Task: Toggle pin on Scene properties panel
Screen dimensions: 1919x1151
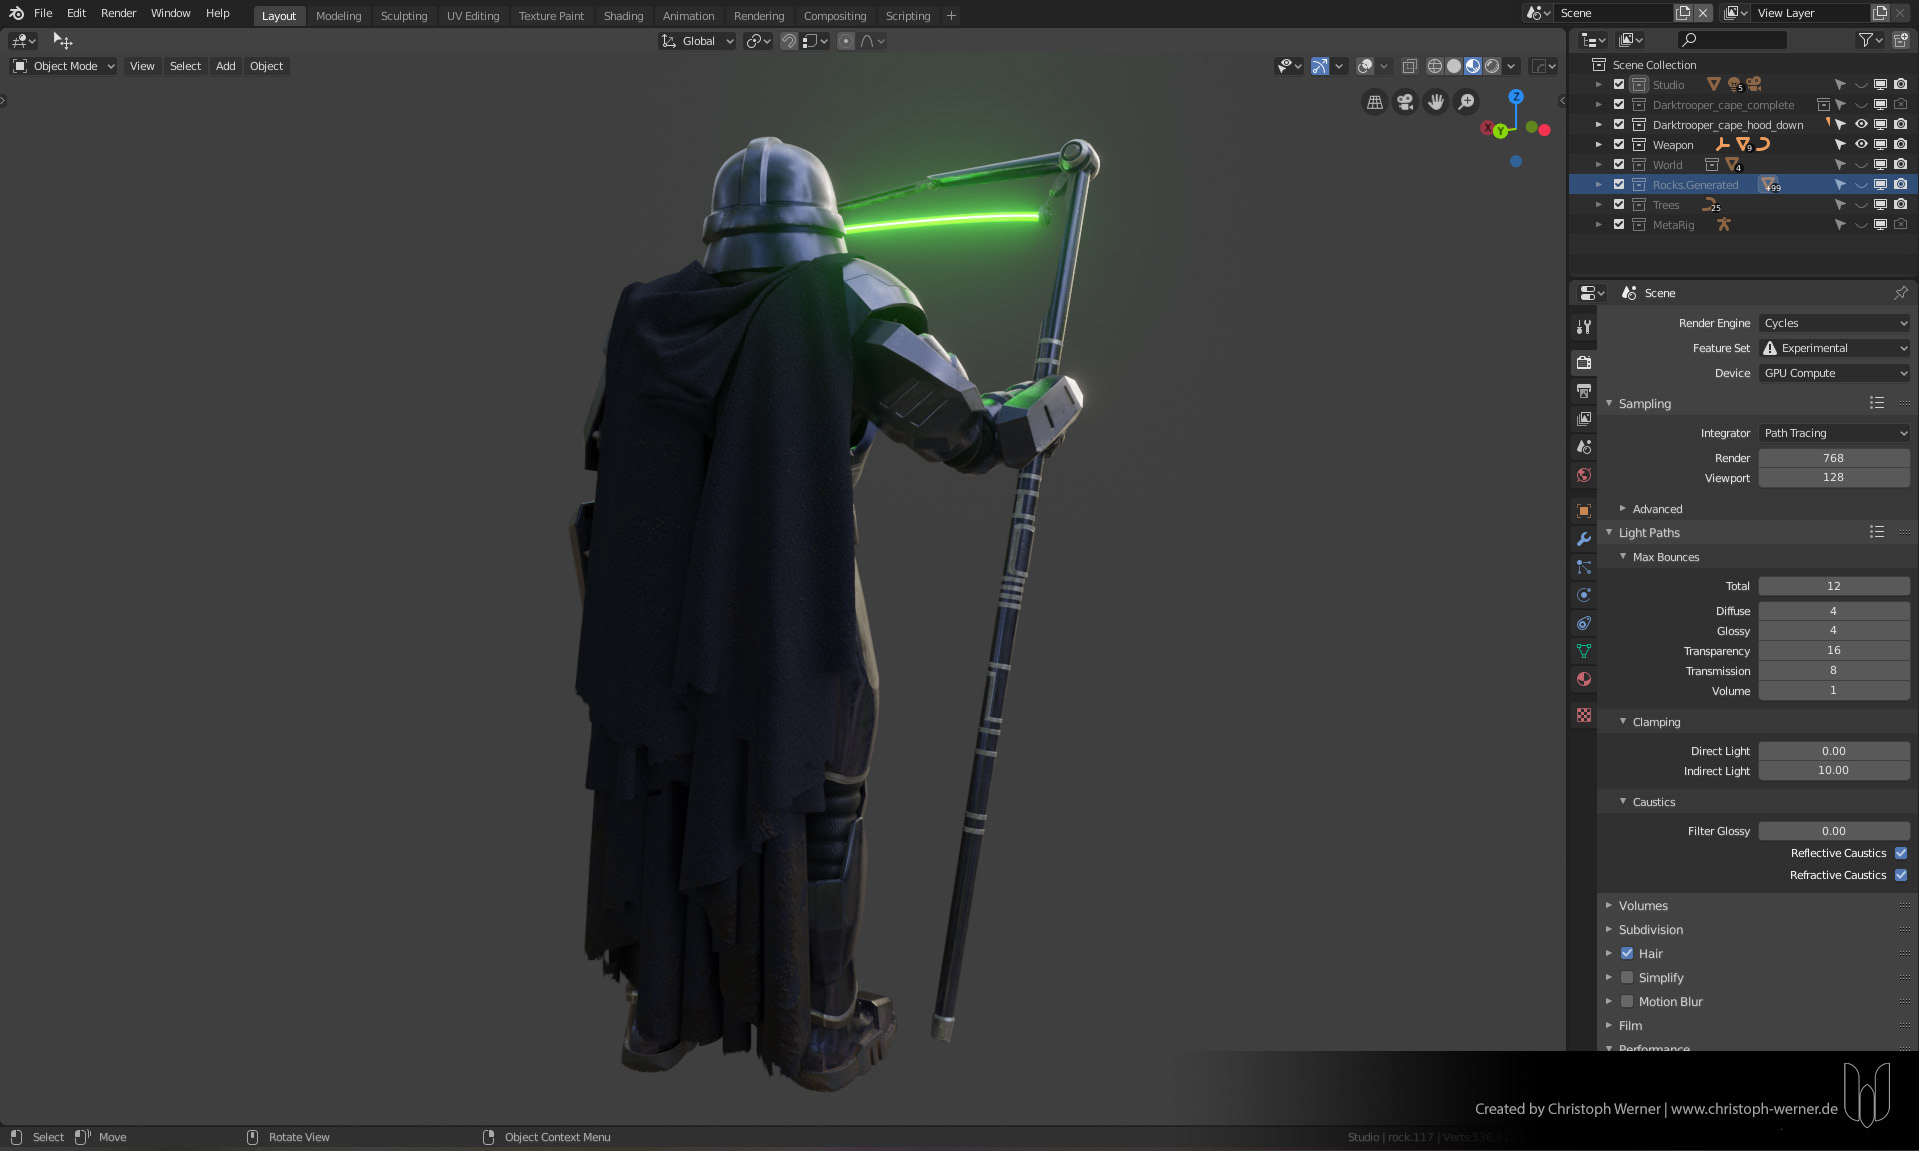Action: pyautogui.click(x=1900, y=293)
